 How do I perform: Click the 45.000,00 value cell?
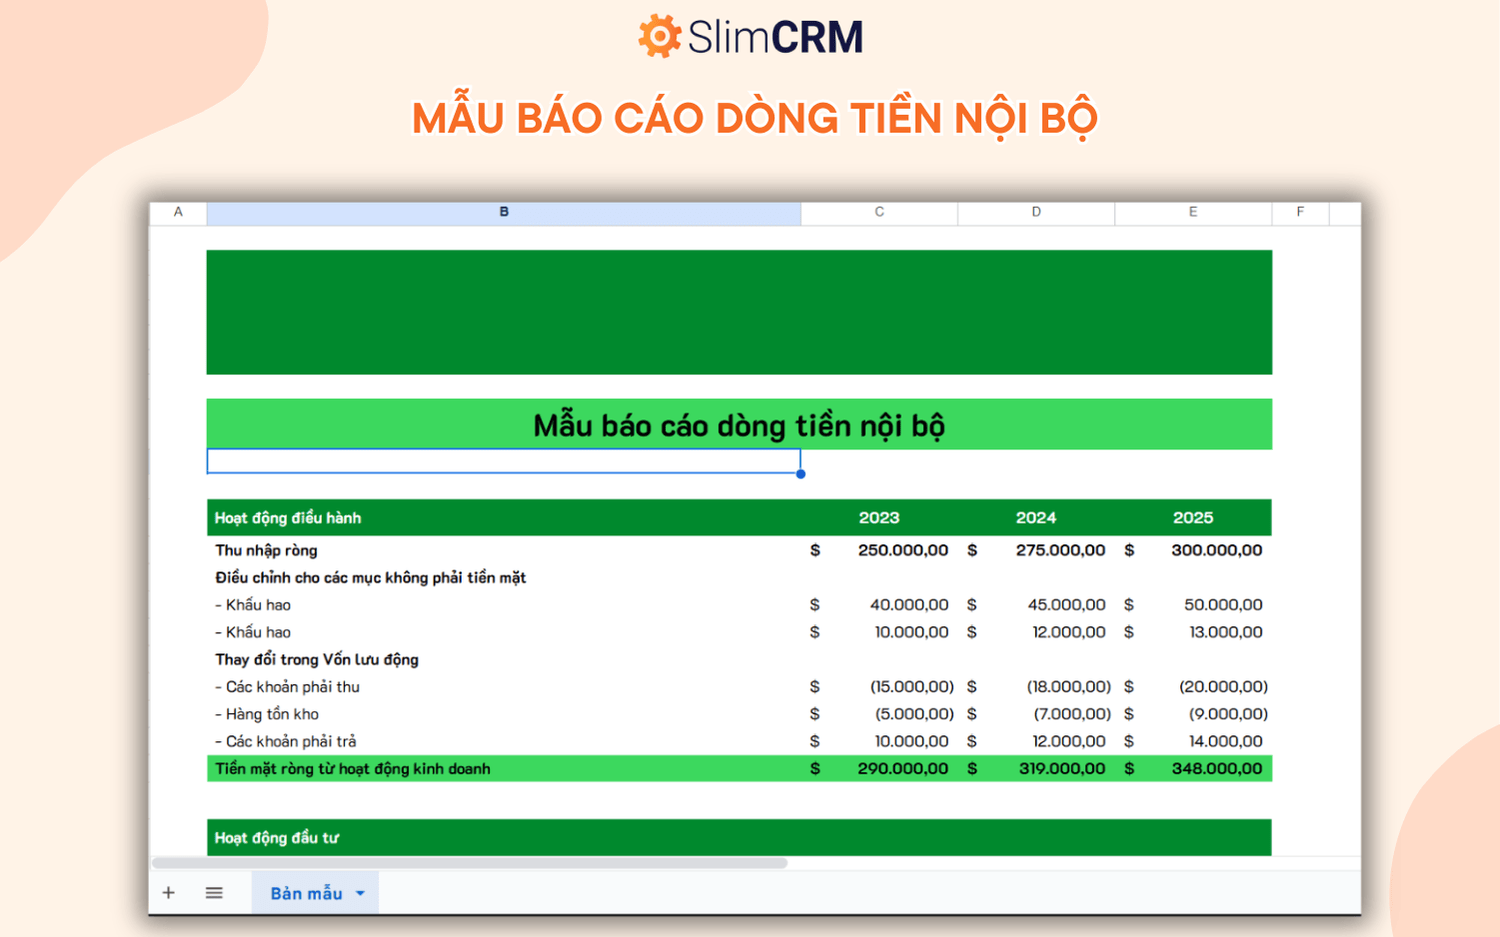coord(1036,605)
